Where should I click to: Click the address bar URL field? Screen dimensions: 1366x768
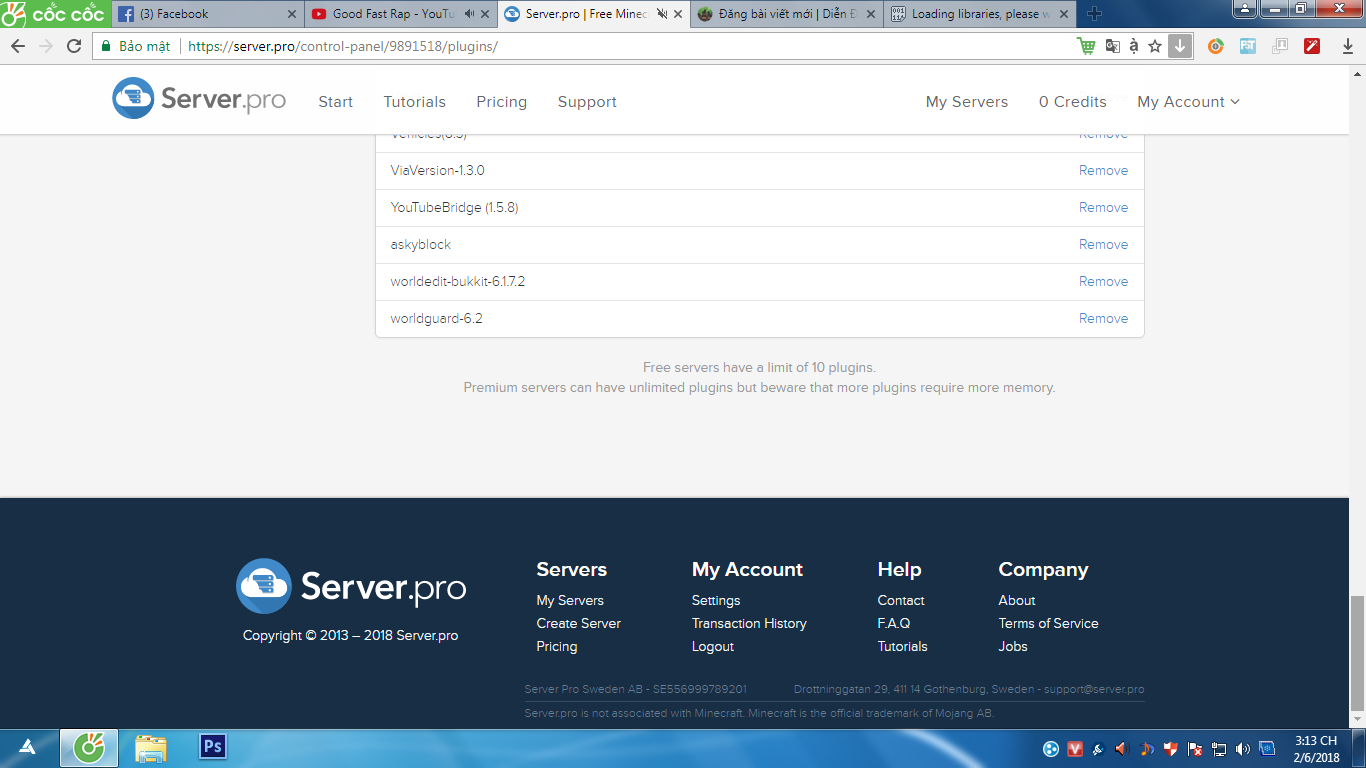pyautogui.click(x=600, y=46)
